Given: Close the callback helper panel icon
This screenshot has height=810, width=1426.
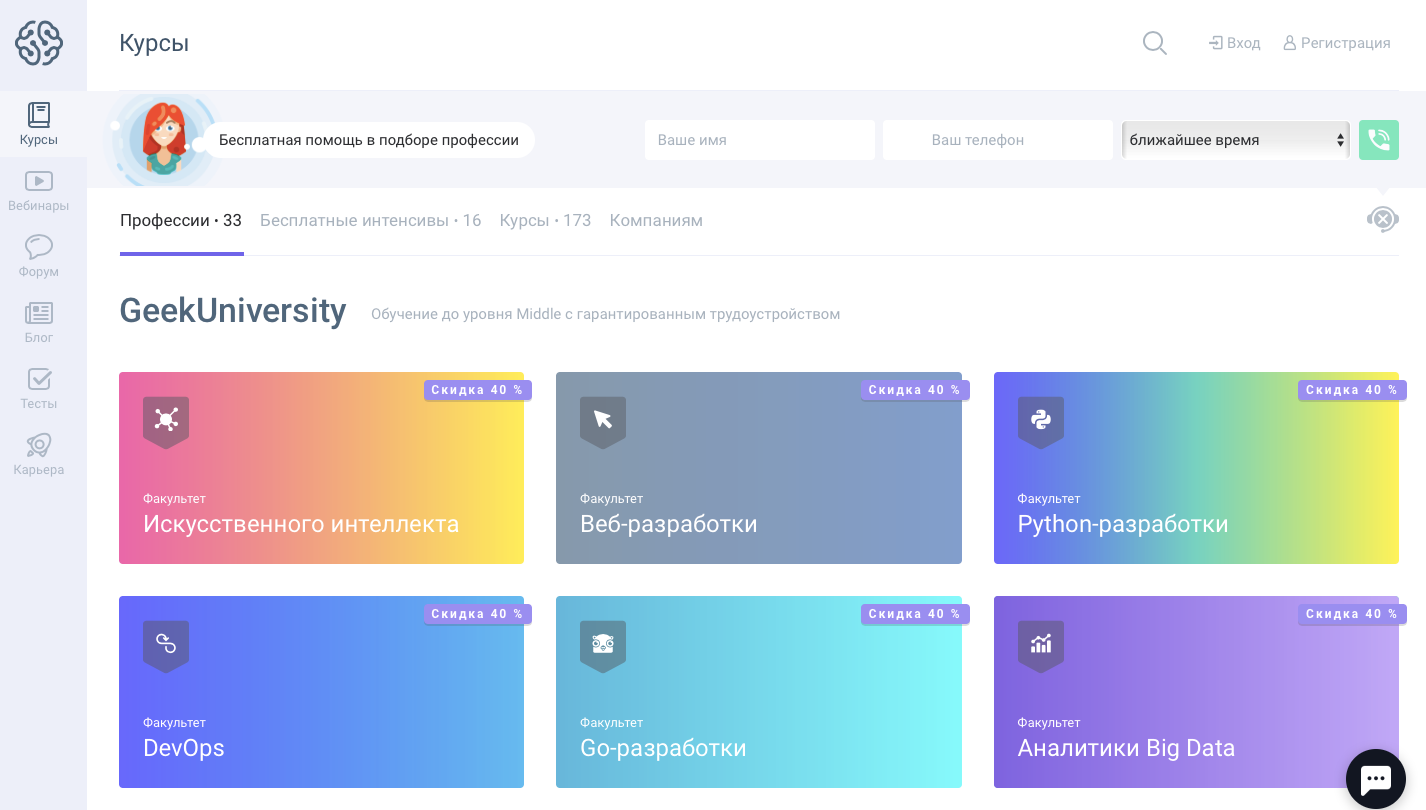Looking at the screenshot, I should tap(1383, 219).
